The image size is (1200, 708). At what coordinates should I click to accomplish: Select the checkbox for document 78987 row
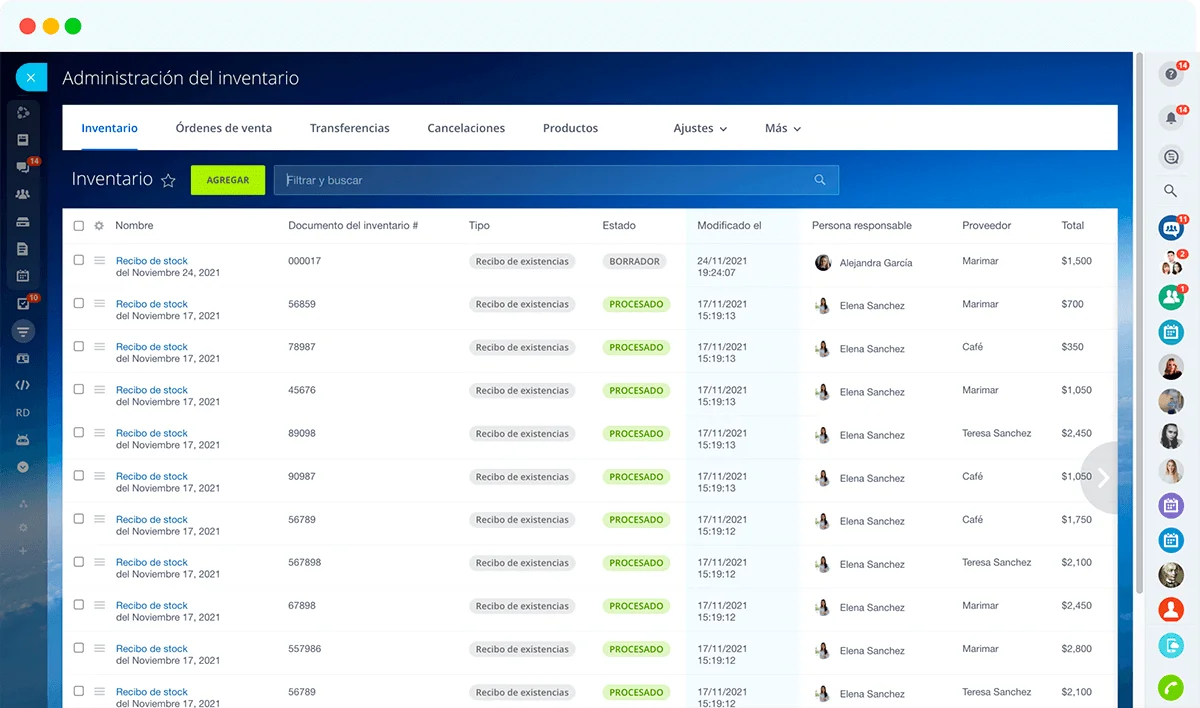point(79,346)
